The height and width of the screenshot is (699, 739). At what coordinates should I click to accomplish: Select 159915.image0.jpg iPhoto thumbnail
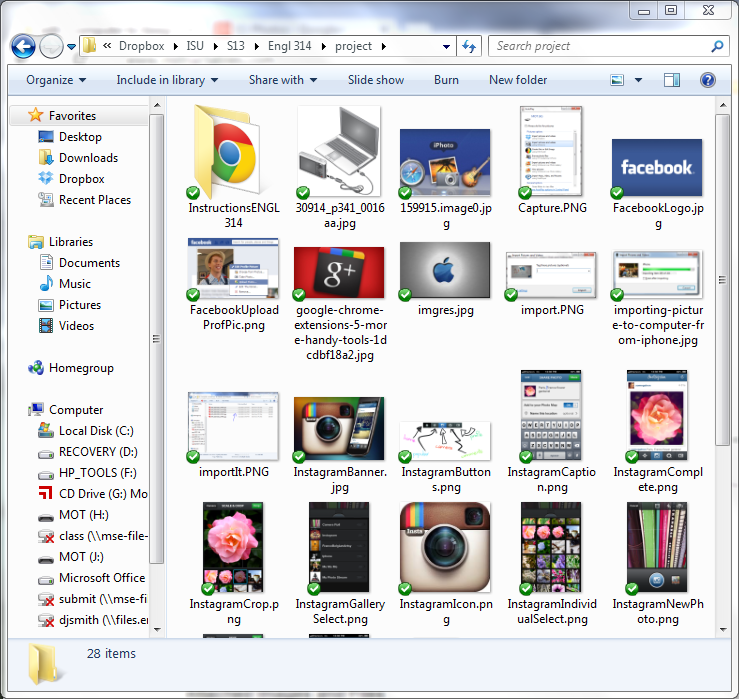[445, 178]
